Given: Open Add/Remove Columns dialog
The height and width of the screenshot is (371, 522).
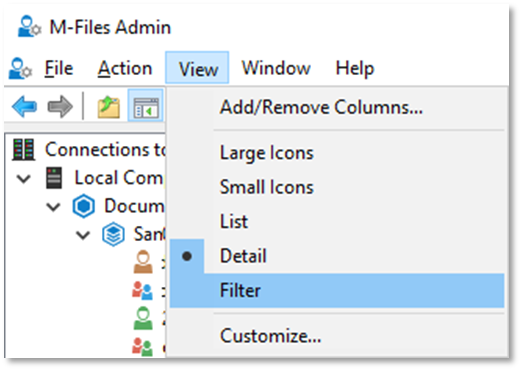Looking at the screenshot, I should [321, 107].
